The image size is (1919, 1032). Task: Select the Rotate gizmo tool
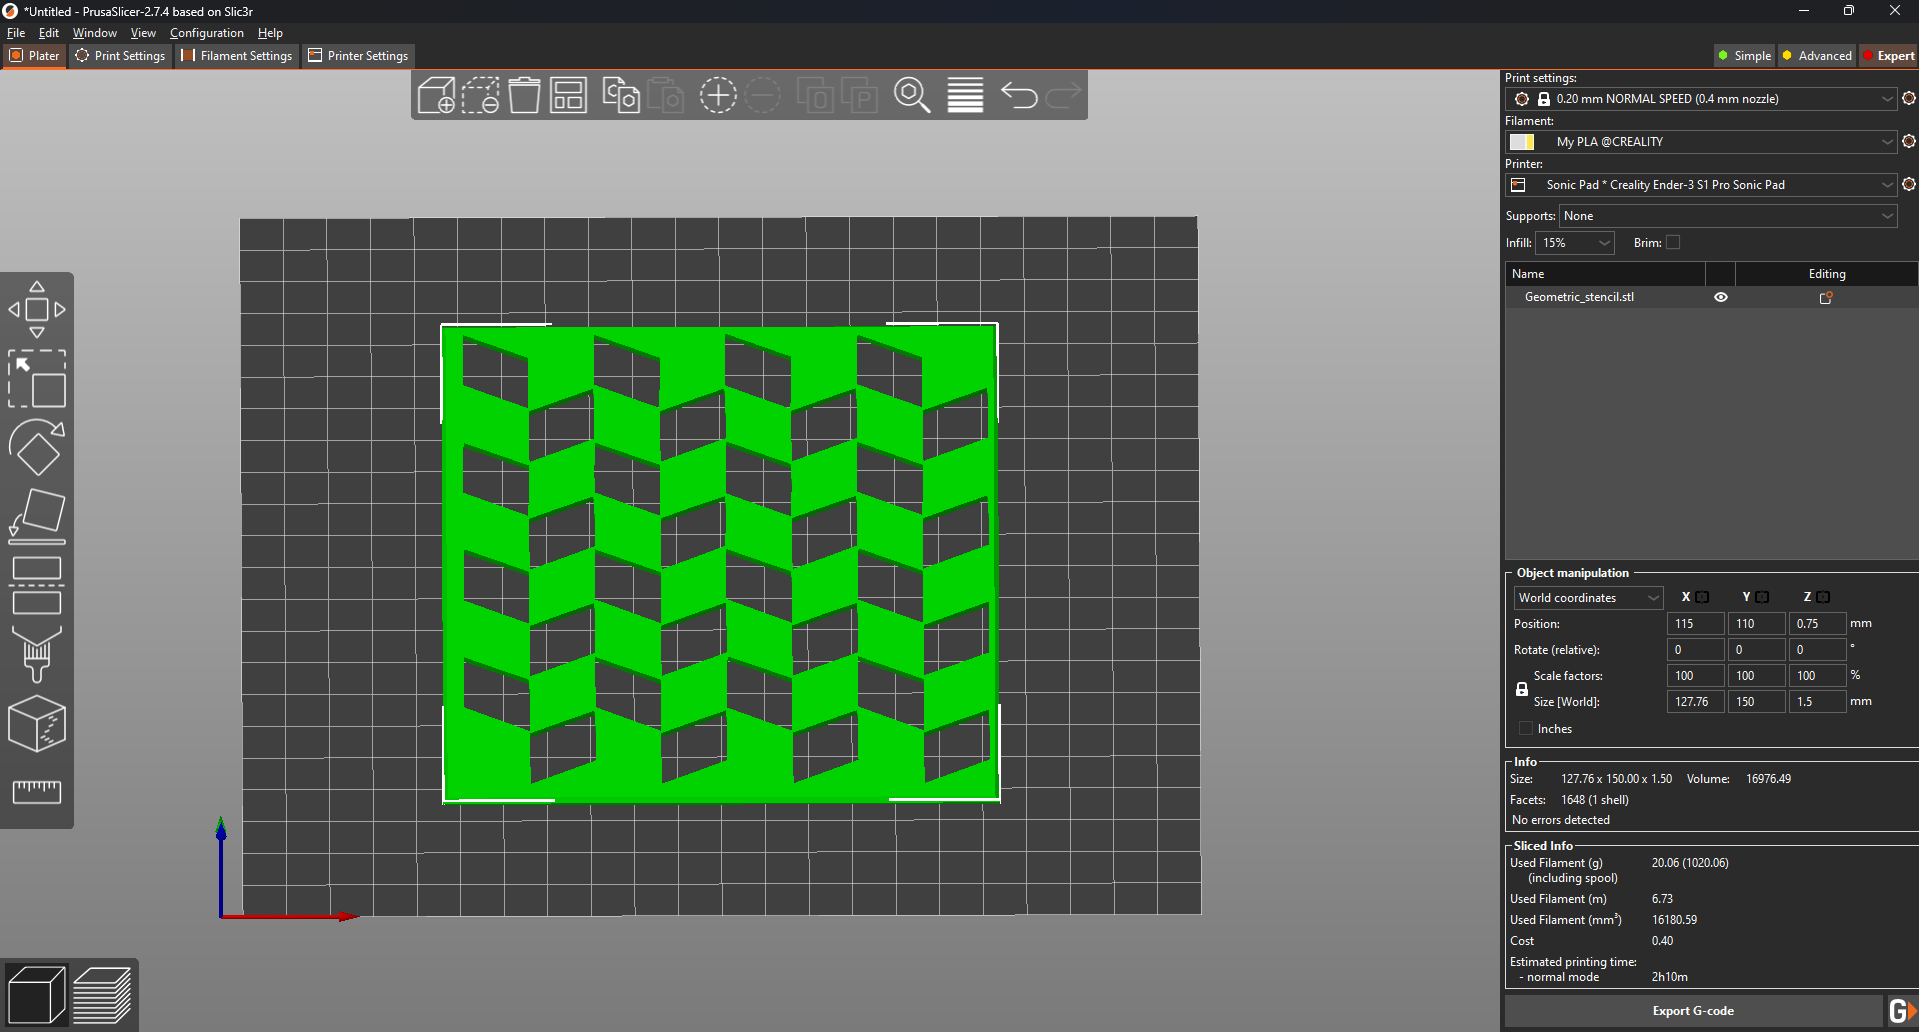pyautogui.click(x=37, y=447)
